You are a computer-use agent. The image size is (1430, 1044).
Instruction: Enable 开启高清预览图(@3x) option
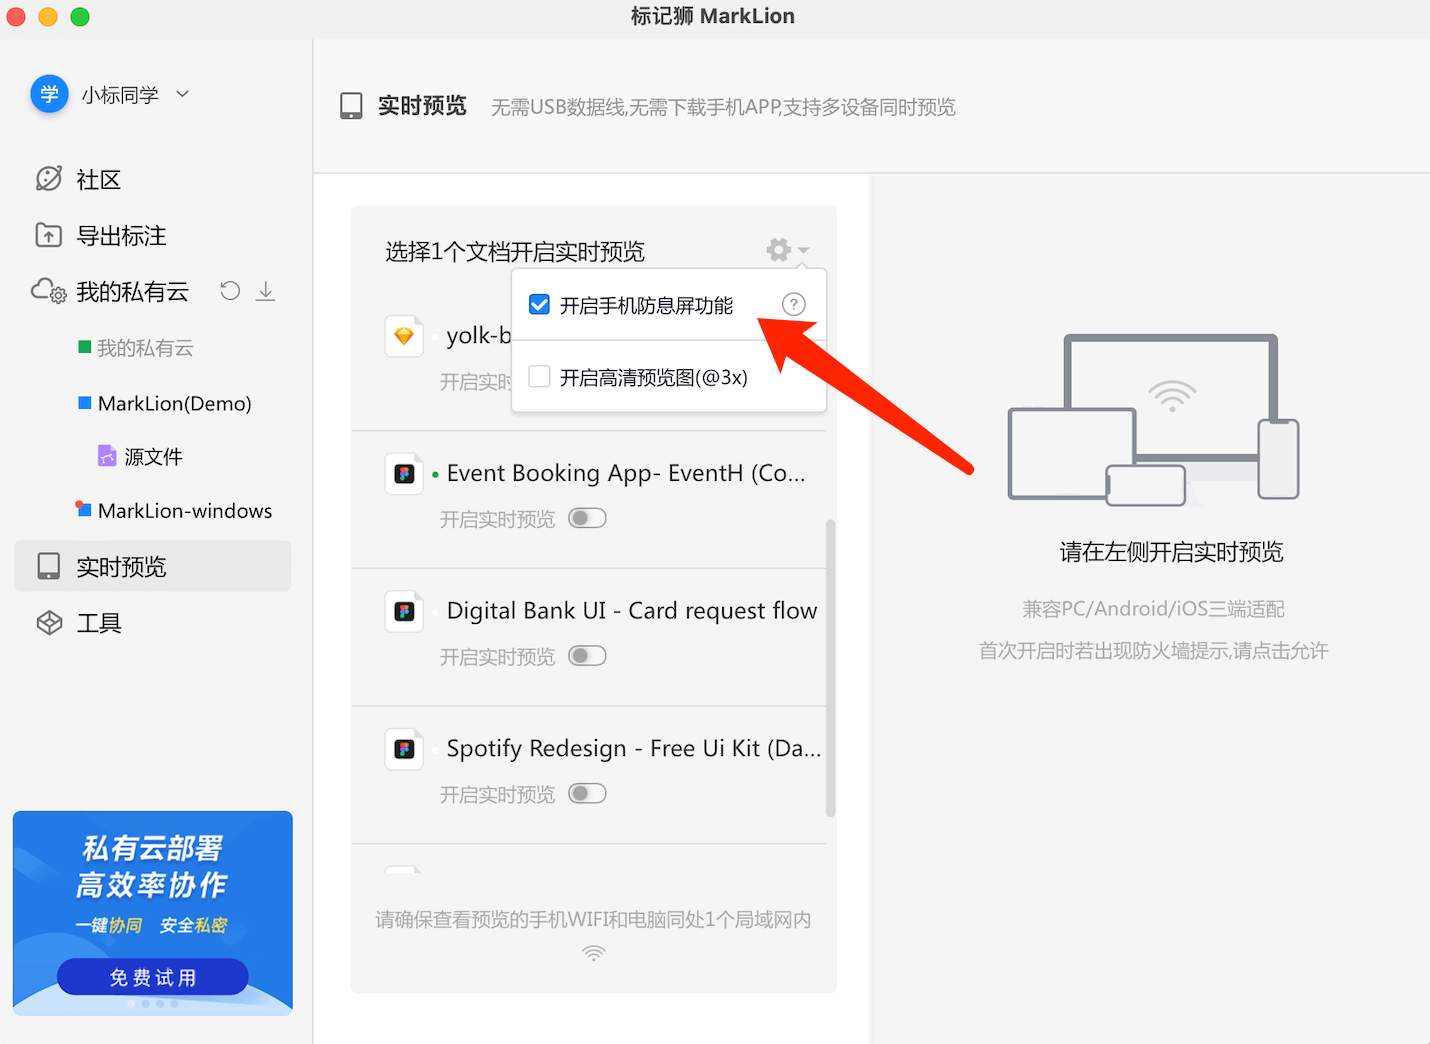pyautogui.click(x=539, y=376)
